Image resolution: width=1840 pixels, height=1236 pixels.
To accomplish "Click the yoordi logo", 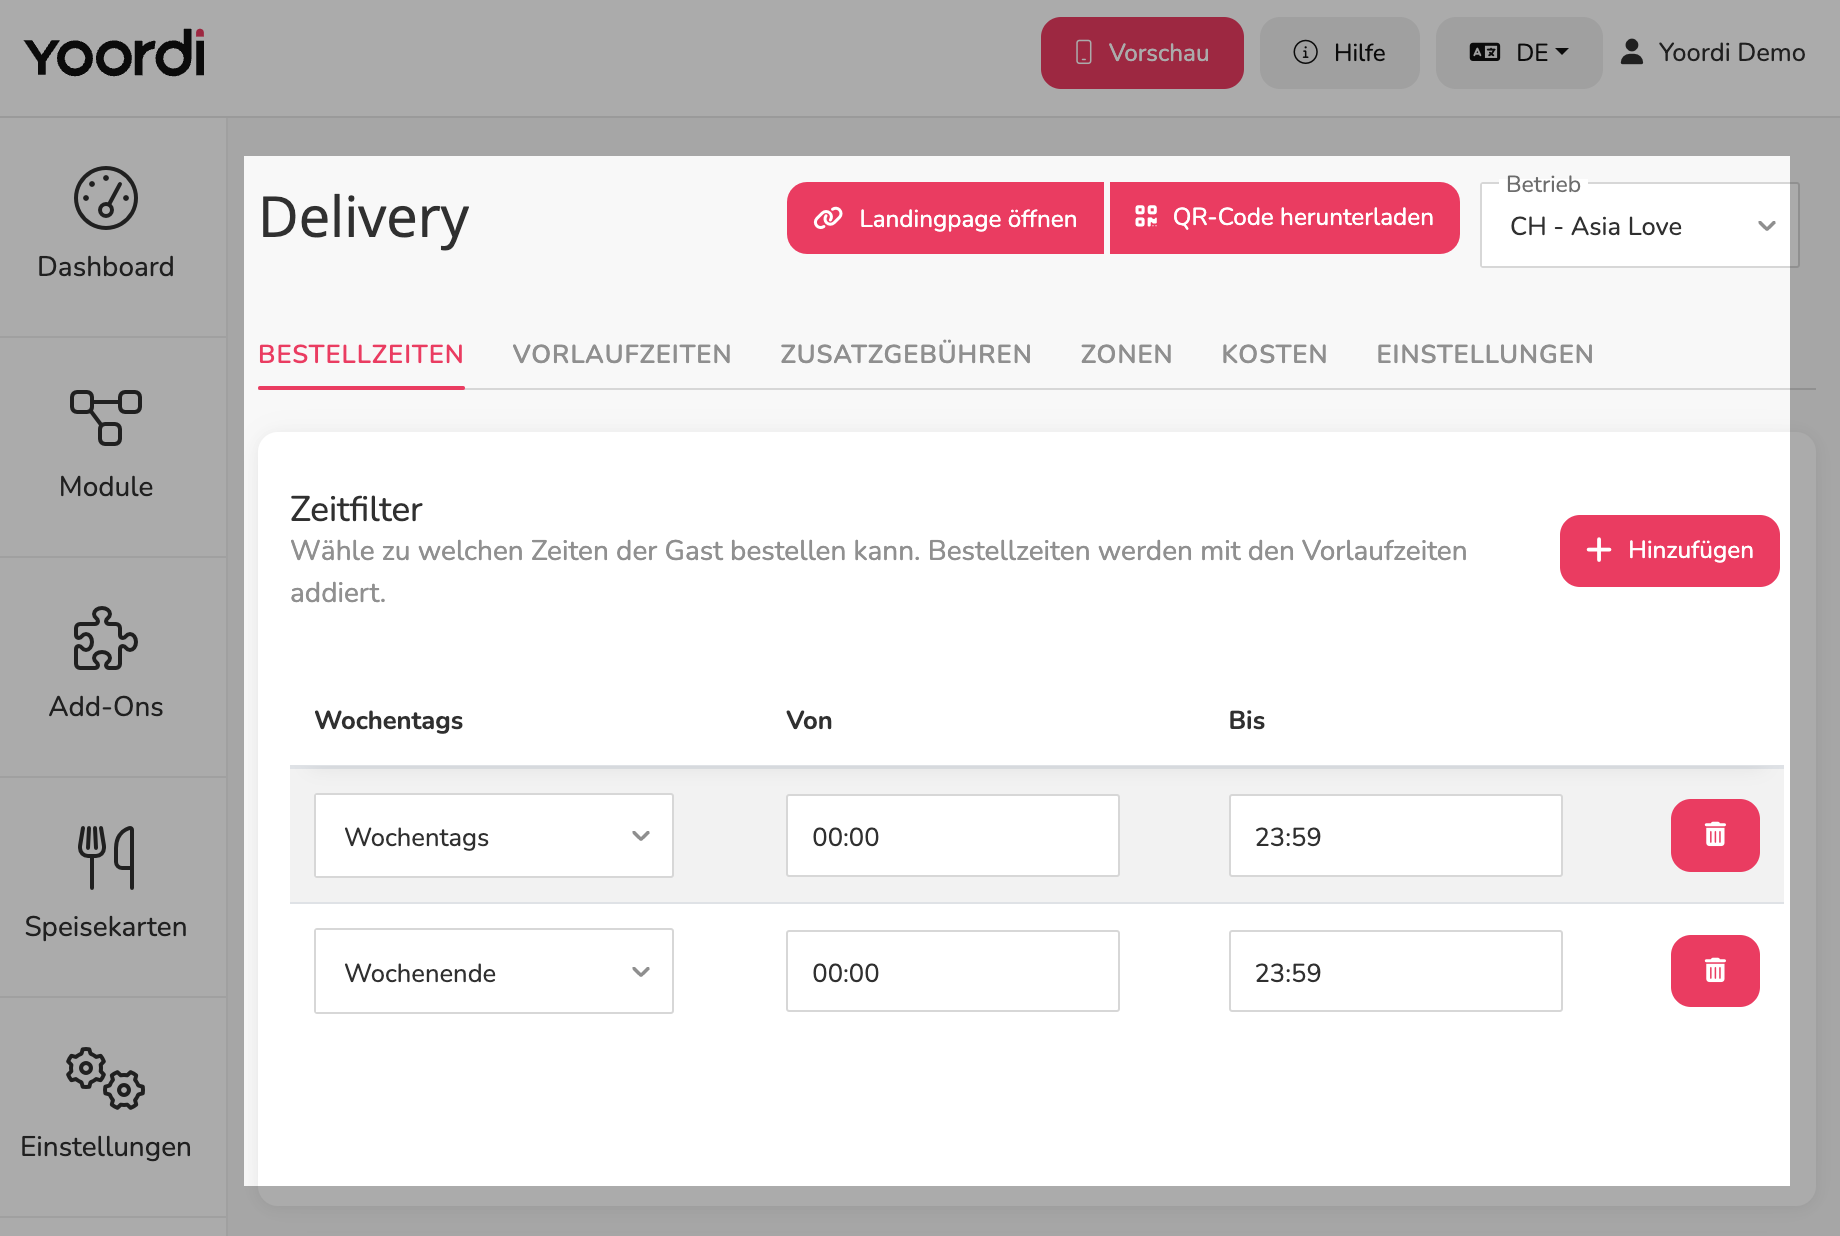I will 114,53.
